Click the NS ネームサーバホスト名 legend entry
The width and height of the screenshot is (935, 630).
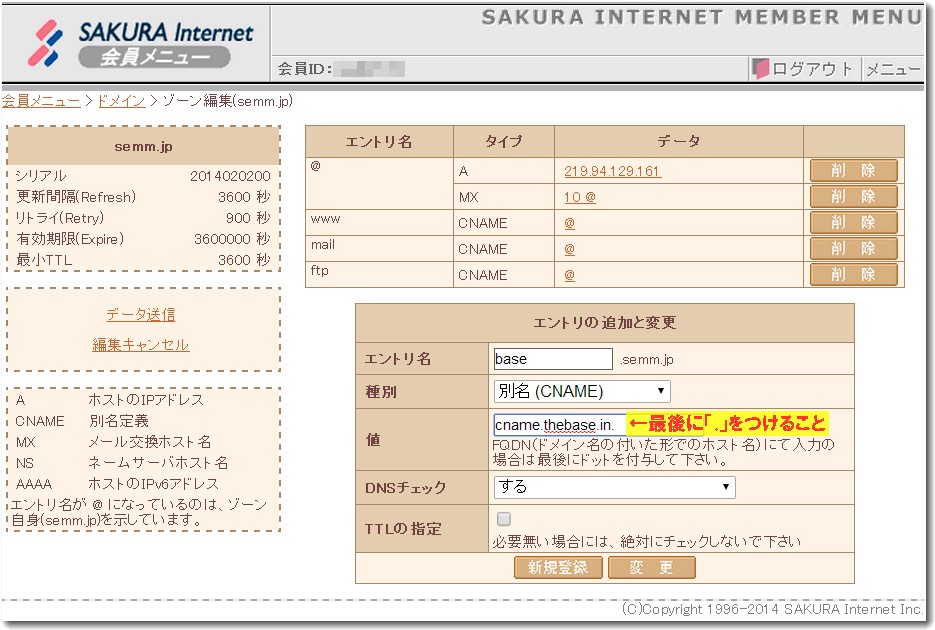click(x=122, y=463)
